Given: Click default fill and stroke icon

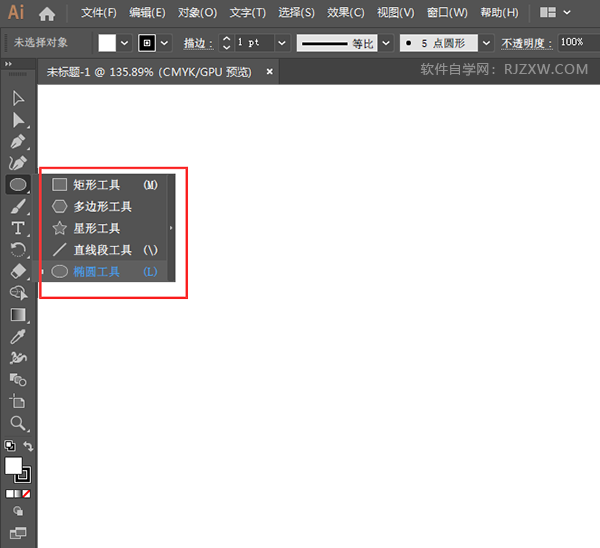Looking at the screenshot, I should click(10, 445).
